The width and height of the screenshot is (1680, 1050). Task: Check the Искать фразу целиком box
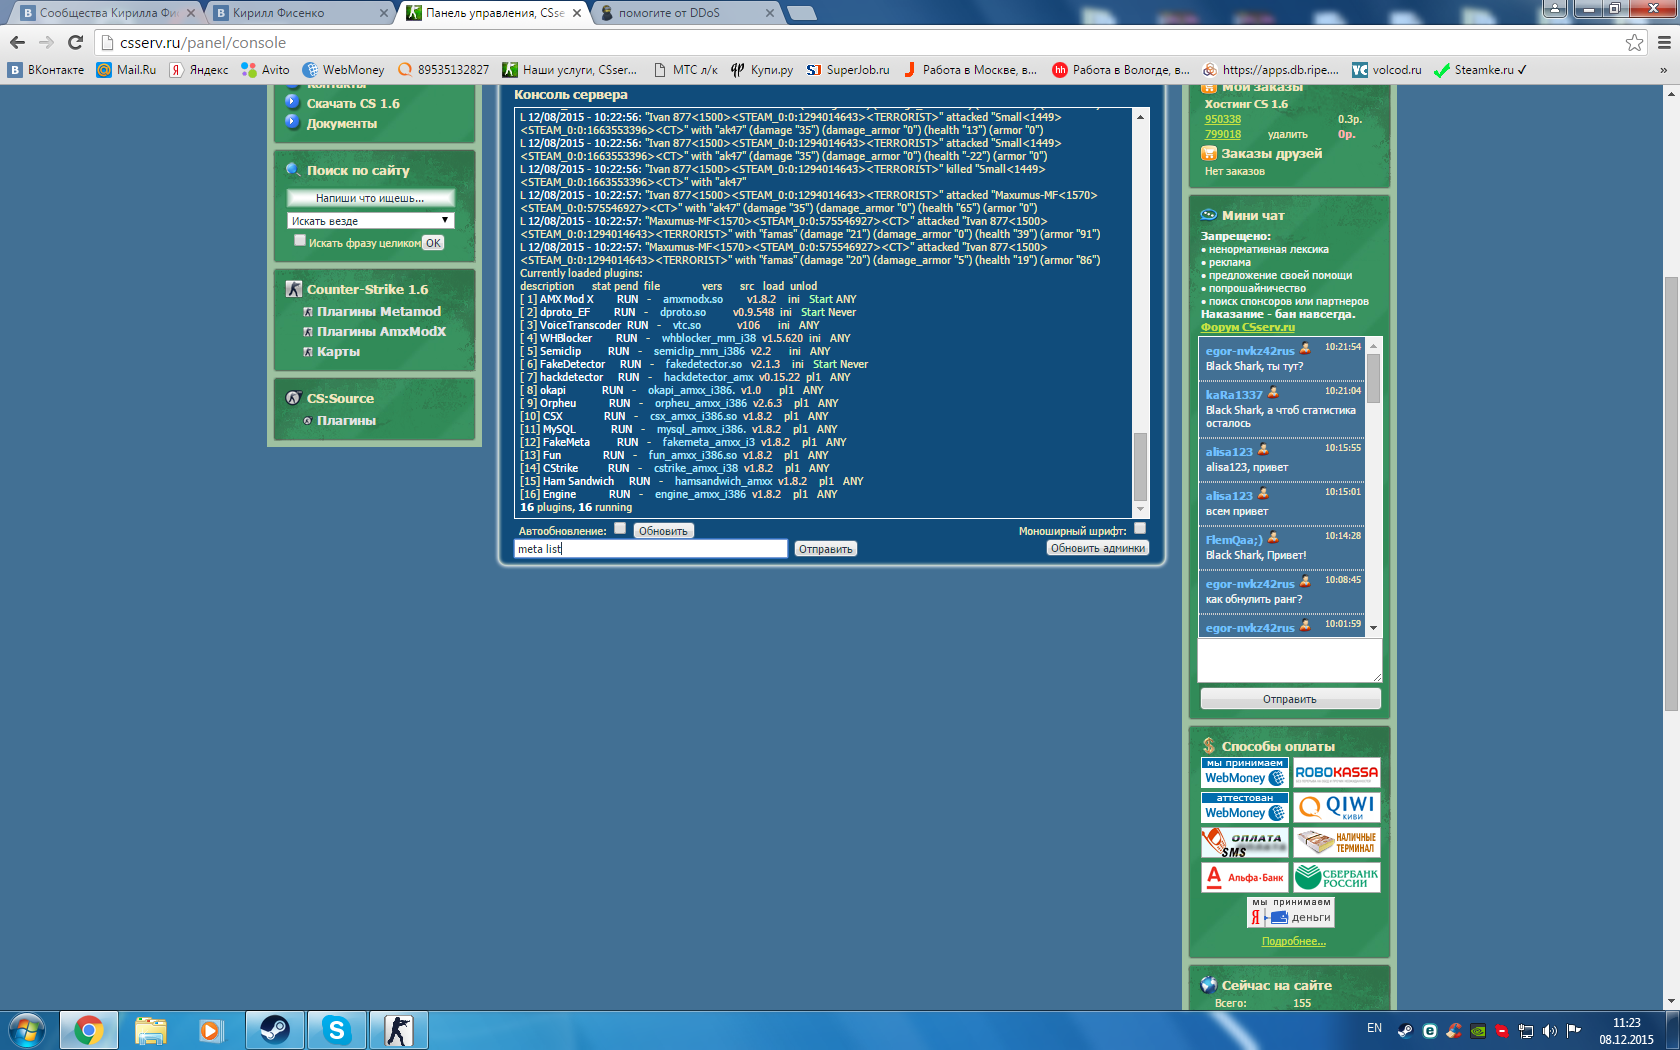pyautogui.click(x=300, y=241)
